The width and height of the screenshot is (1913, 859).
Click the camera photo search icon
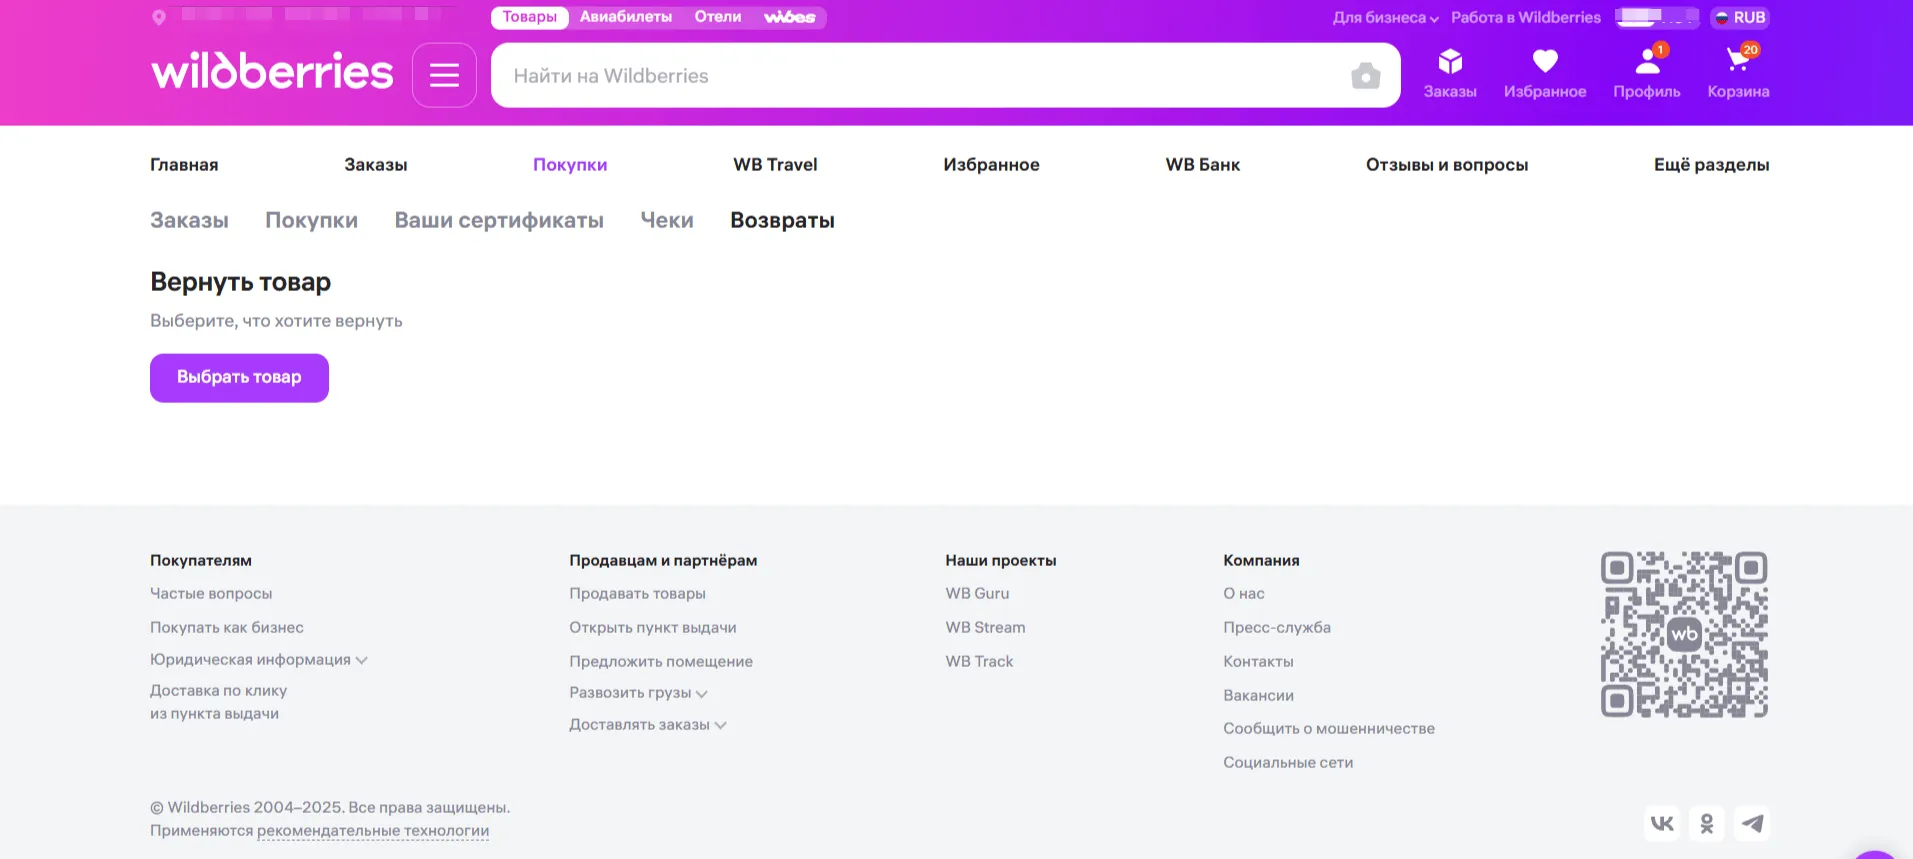click(1365, 76)
